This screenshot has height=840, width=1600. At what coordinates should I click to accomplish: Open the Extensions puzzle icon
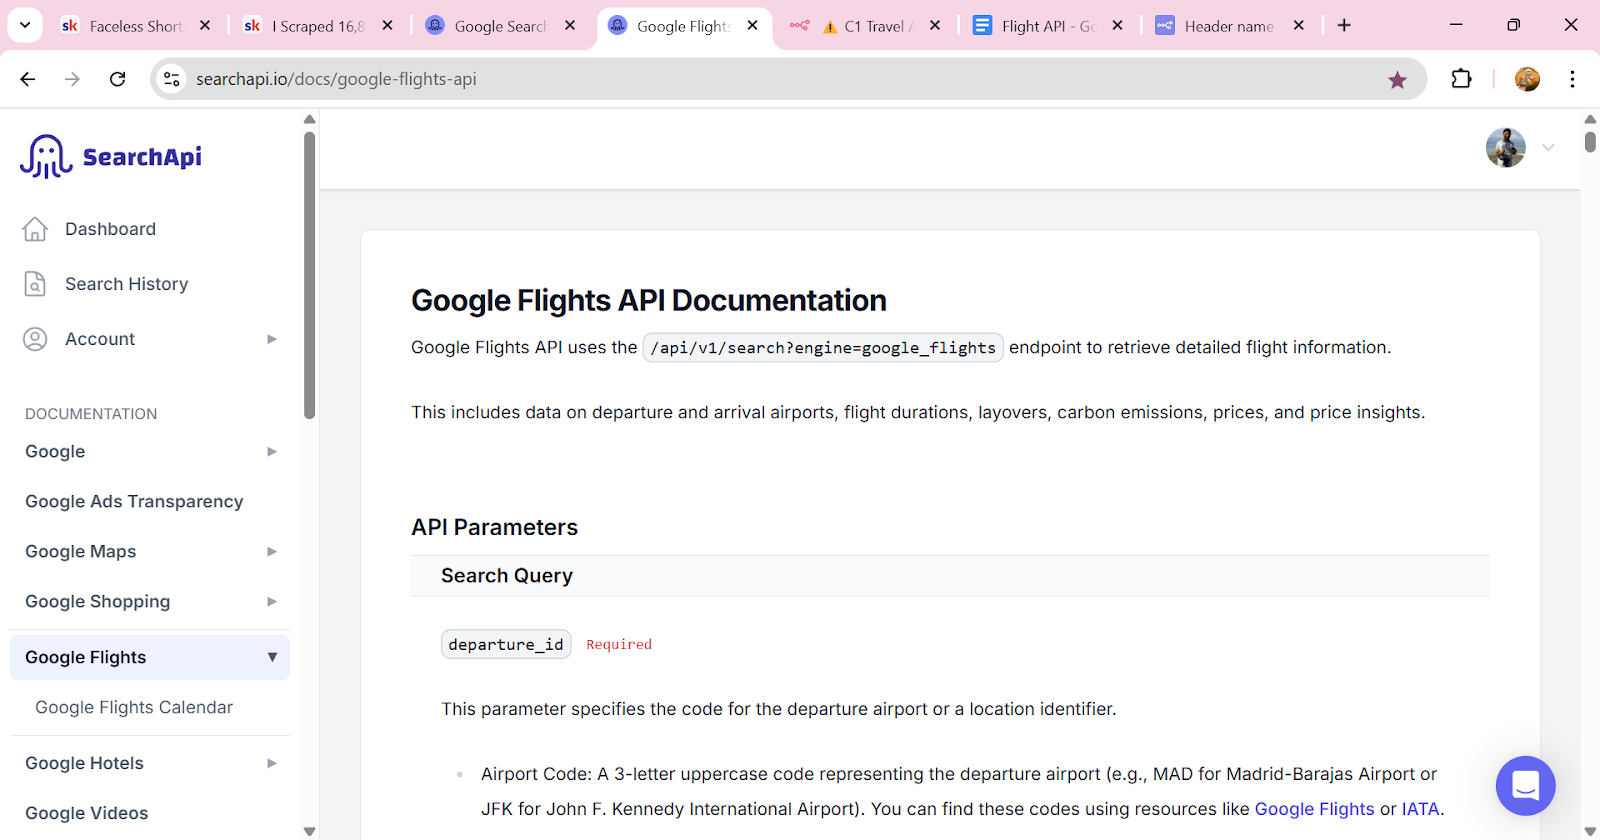(x=1461, y=79)
